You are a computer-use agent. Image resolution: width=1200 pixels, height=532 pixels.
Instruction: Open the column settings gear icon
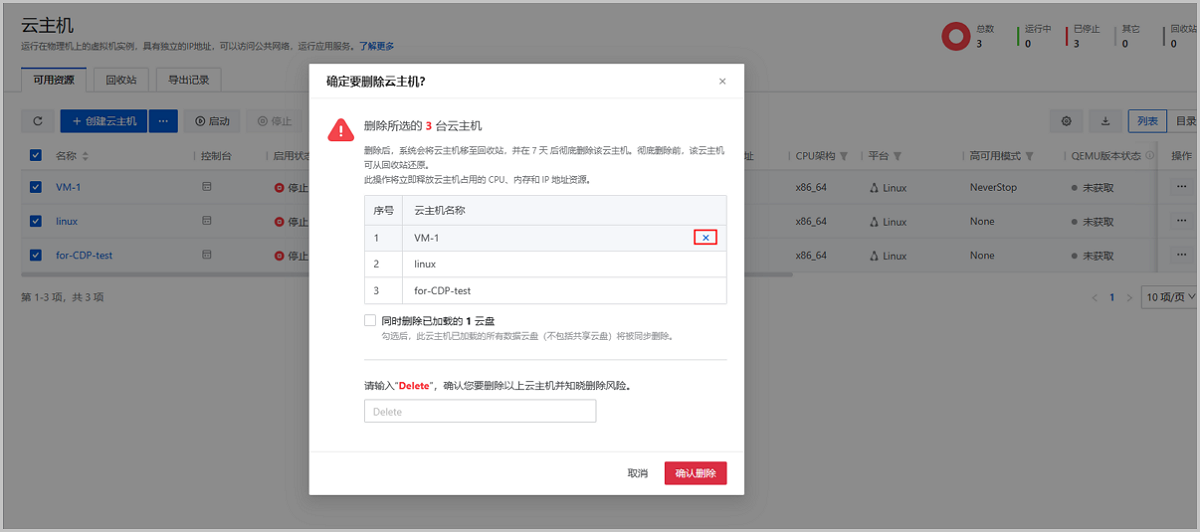pos(1066,121)
